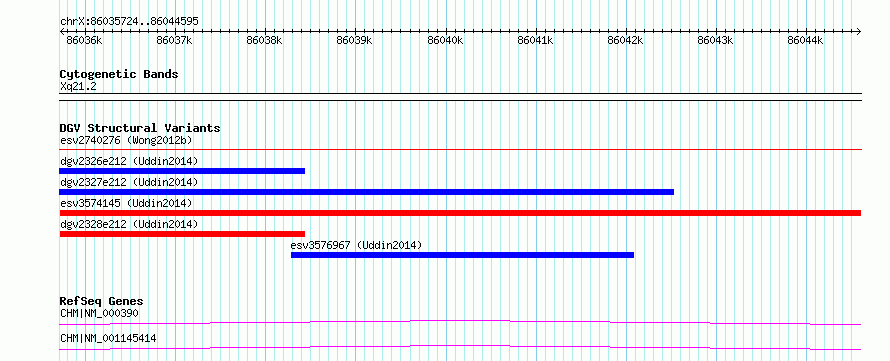Click the magenta CHM|NM_001145414 gene line
The width and height of the screenshot is (890, 361).
pos(460,347)
